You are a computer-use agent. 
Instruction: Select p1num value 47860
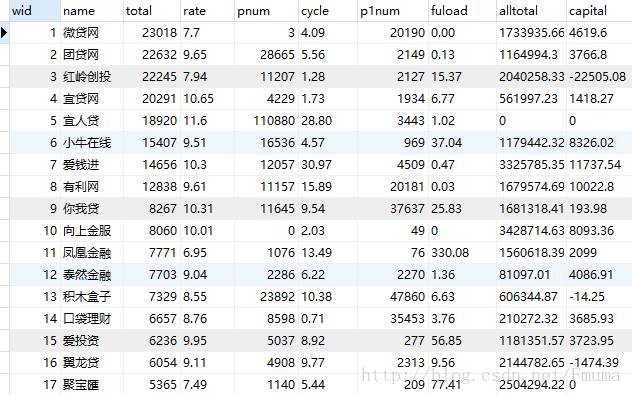tap(407, 297)
